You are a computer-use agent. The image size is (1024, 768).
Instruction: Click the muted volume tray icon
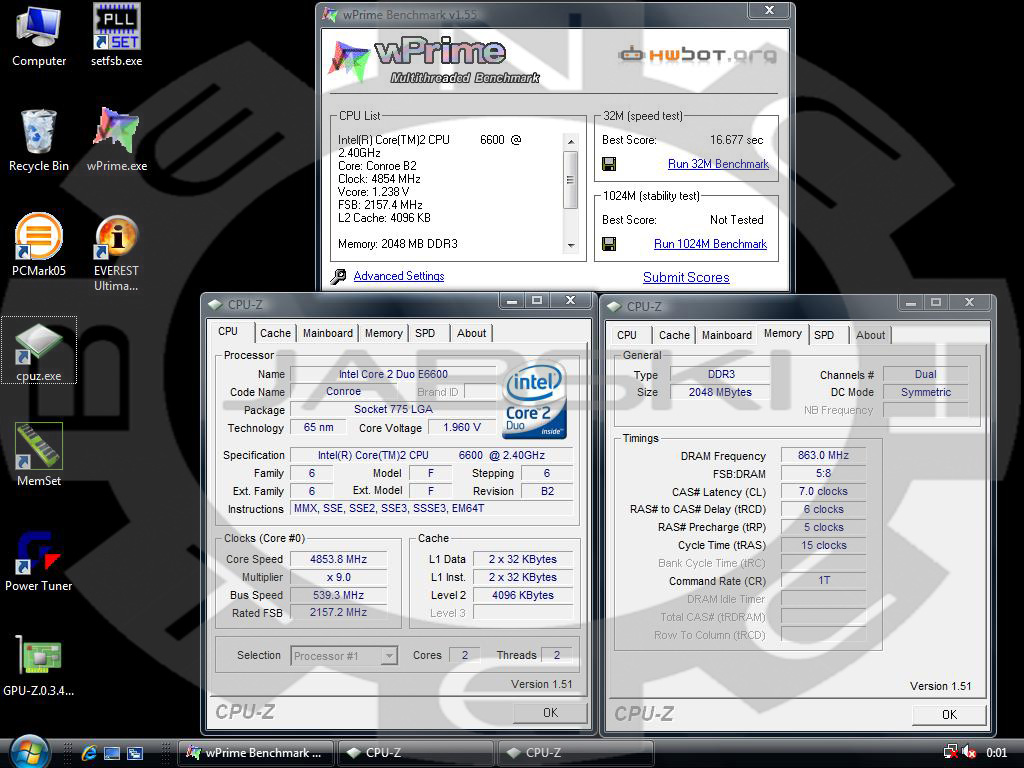(x=969, y=752)
